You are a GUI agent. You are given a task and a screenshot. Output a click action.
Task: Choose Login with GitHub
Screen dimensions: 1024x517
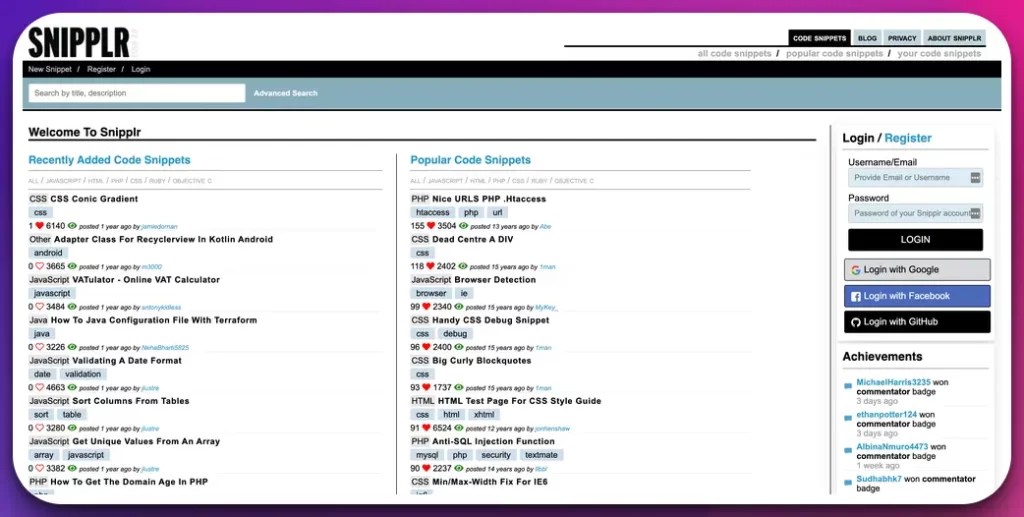coord(917,322)
